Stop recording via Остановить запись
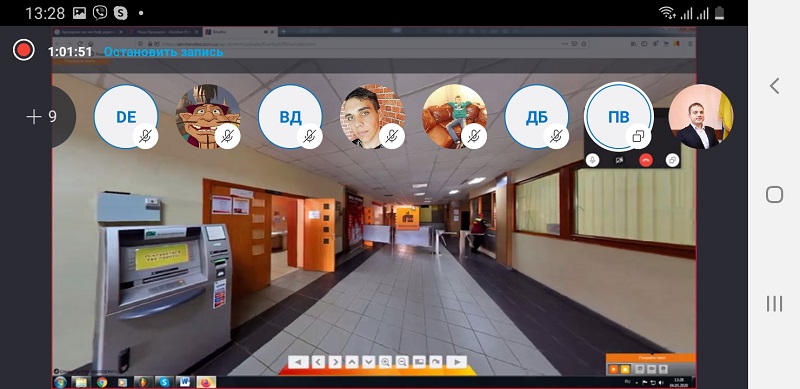Image resolution: width=800 pixels, height=389 pixels. coord(163,52)
